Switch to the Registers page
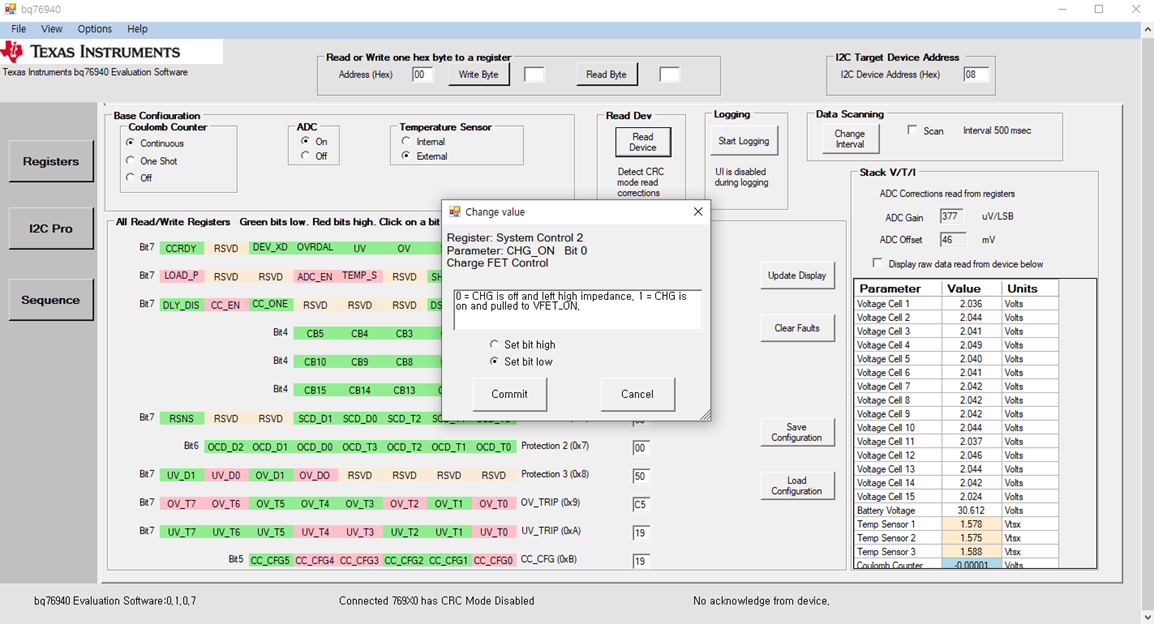Image resolution: width=1154 pixels, height=624 pixels. [x=51, y=161]
